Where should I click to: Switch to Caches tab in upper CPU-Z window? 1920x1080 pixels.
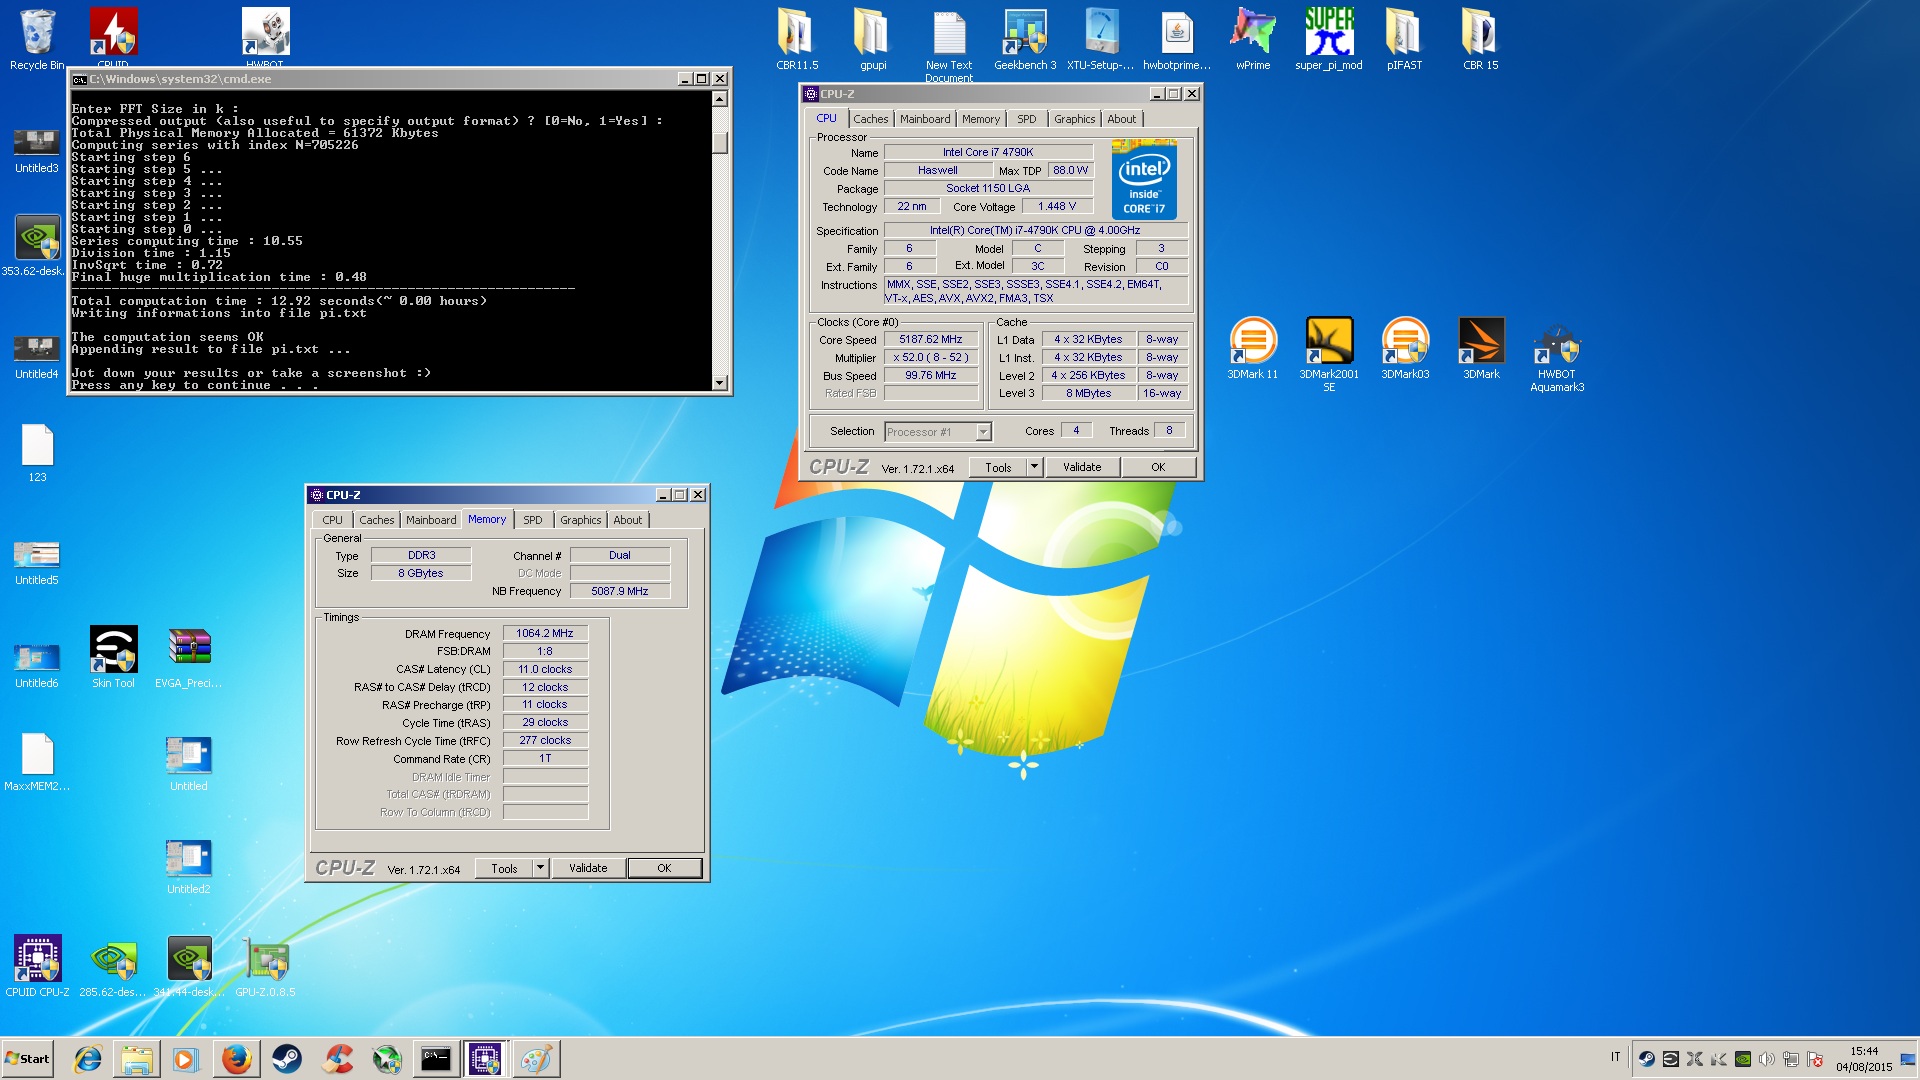click(870, 119)
